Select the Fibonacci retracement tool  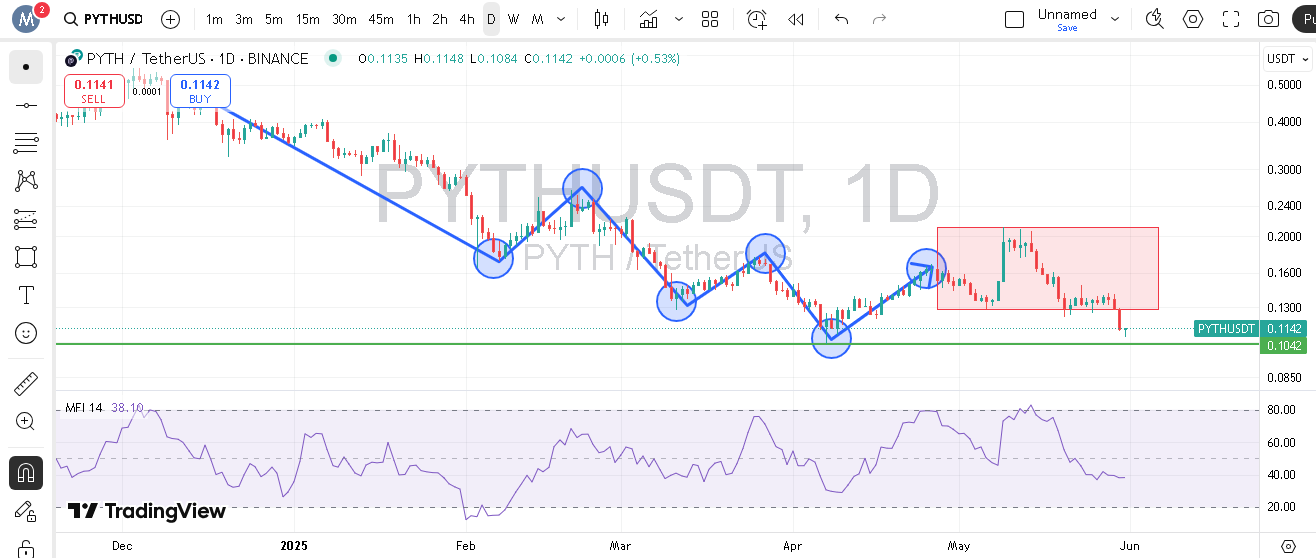pos(26,143)
